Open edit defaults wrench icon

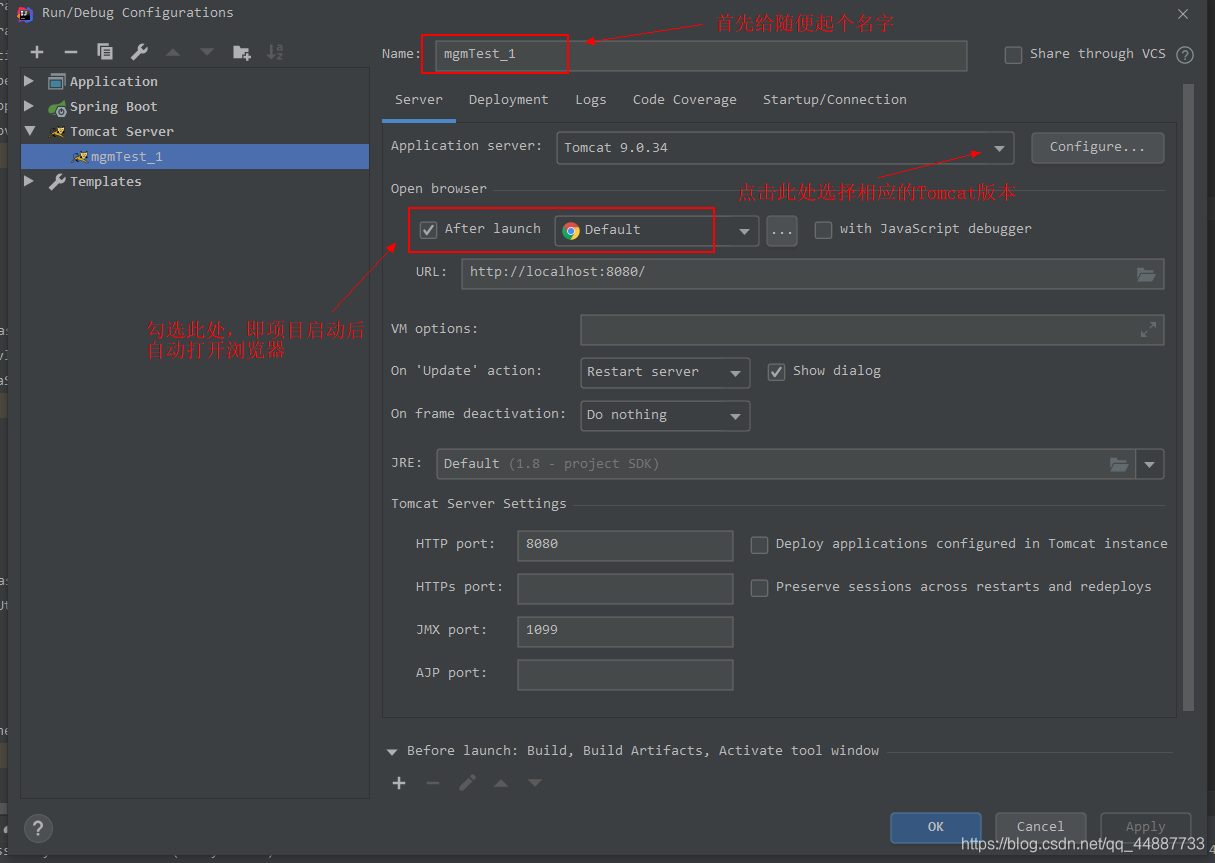pos(139,52)
